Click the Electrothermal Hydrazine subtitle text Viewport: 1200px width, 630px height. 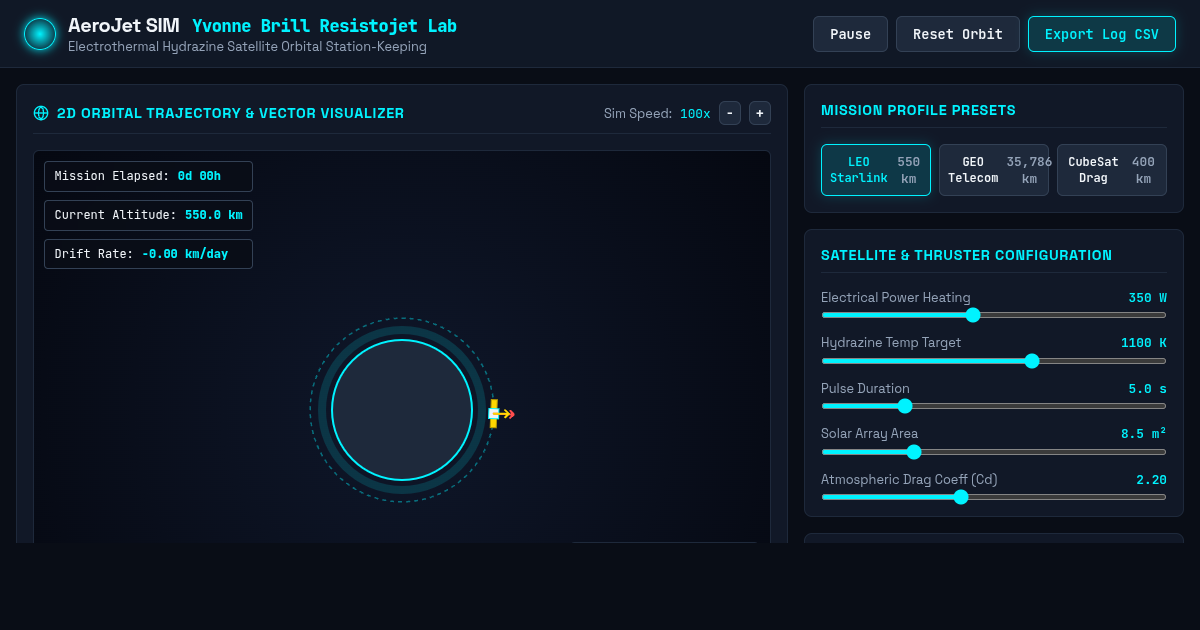[x=247, y=47]
